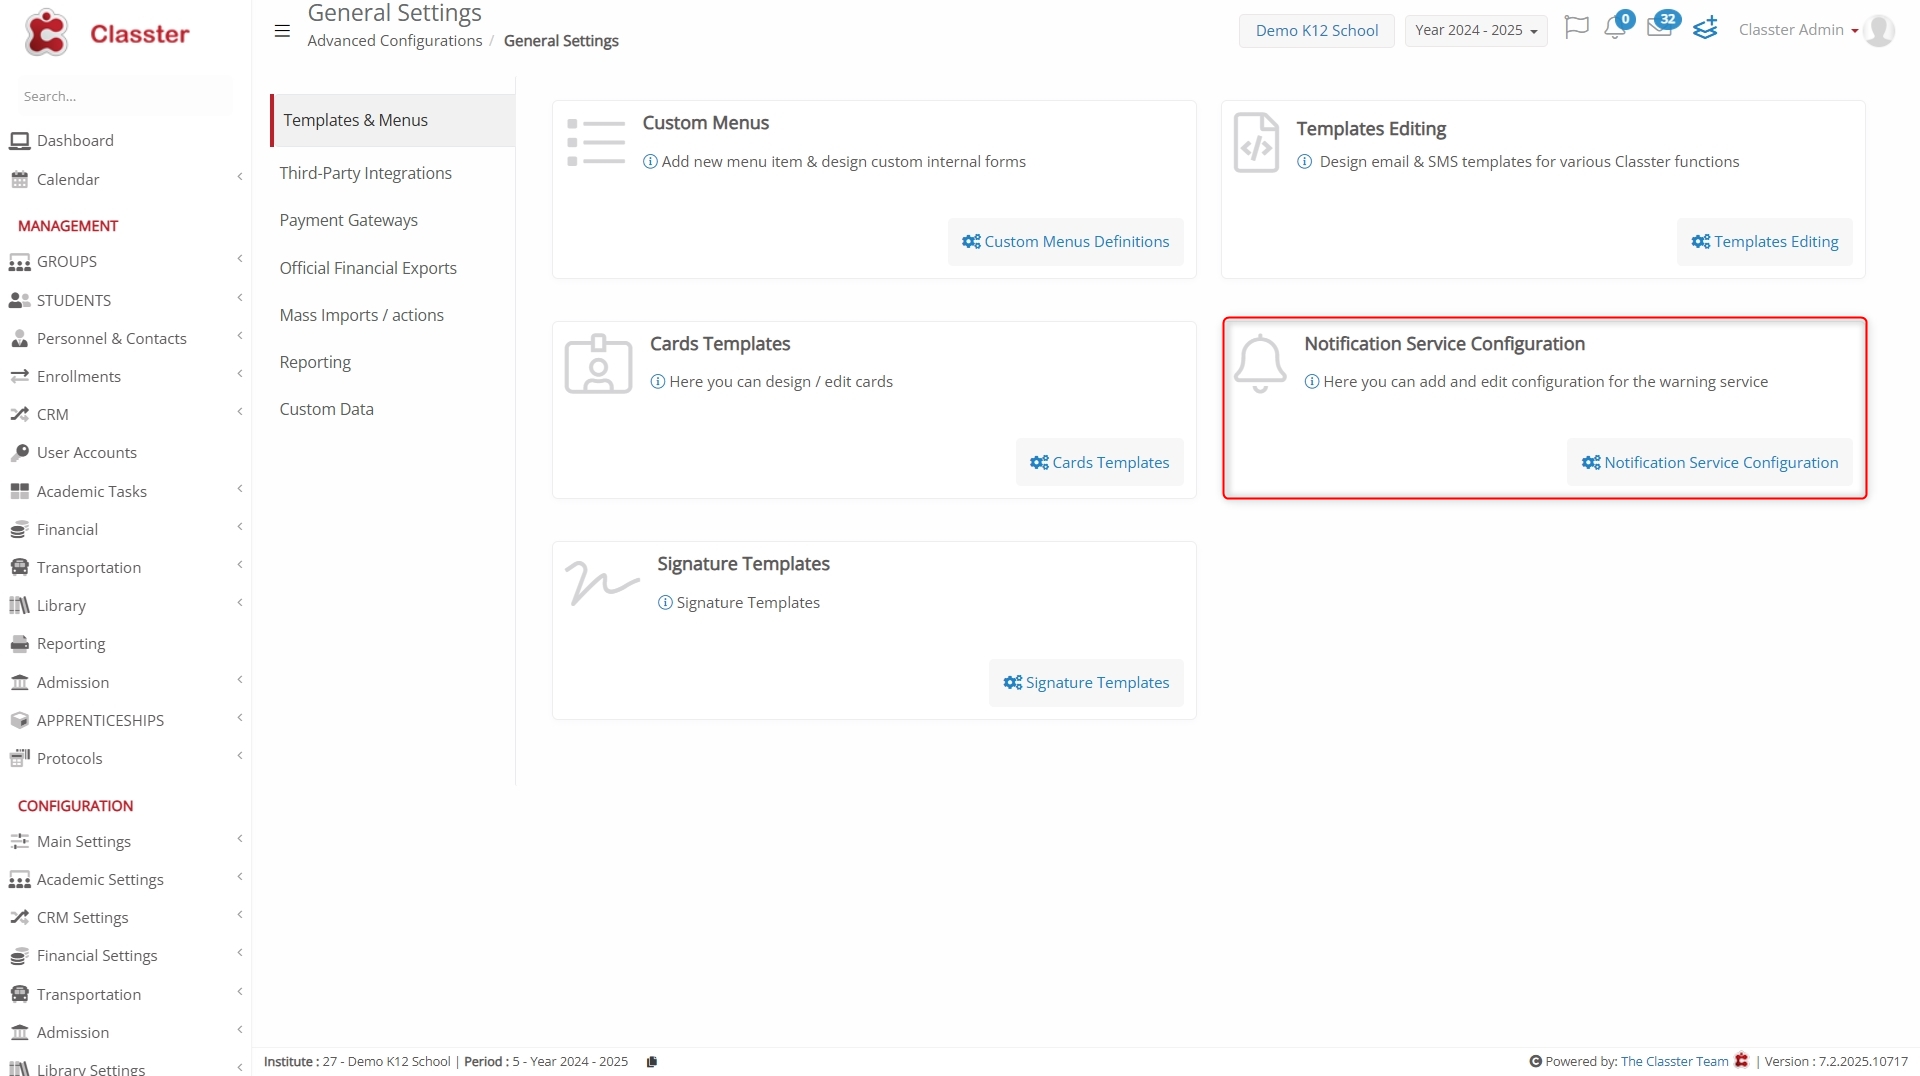Image resolution: width=1920 pixels, height=1076 pixels.
Task: Expand the Financial Settings chevron
Action: 240,953
